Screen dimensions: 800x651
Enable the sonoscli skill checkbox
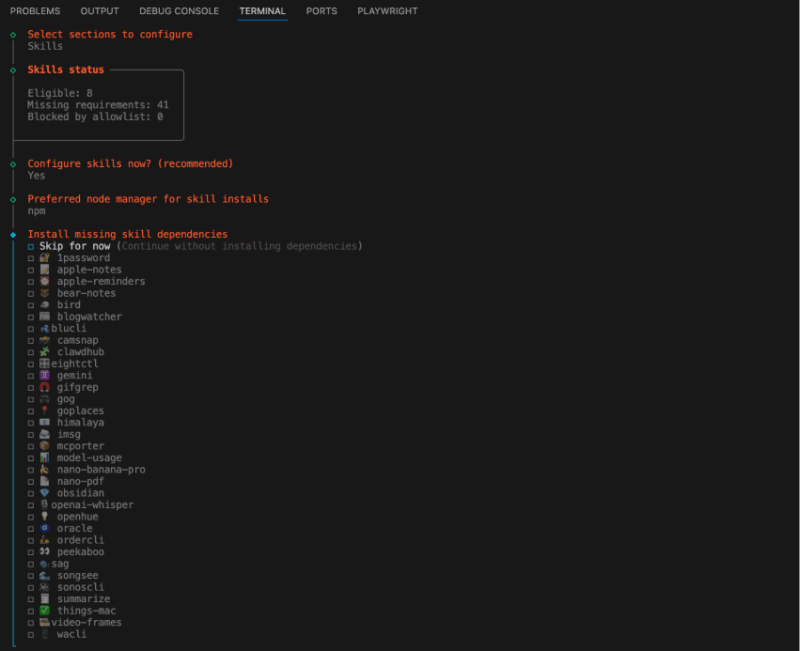pyautogui.click(x=32, y=587)
